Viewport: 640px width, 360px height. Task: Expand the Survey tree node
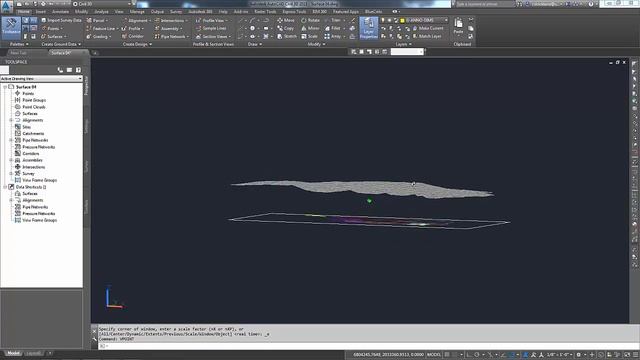[x=11, y=173]
